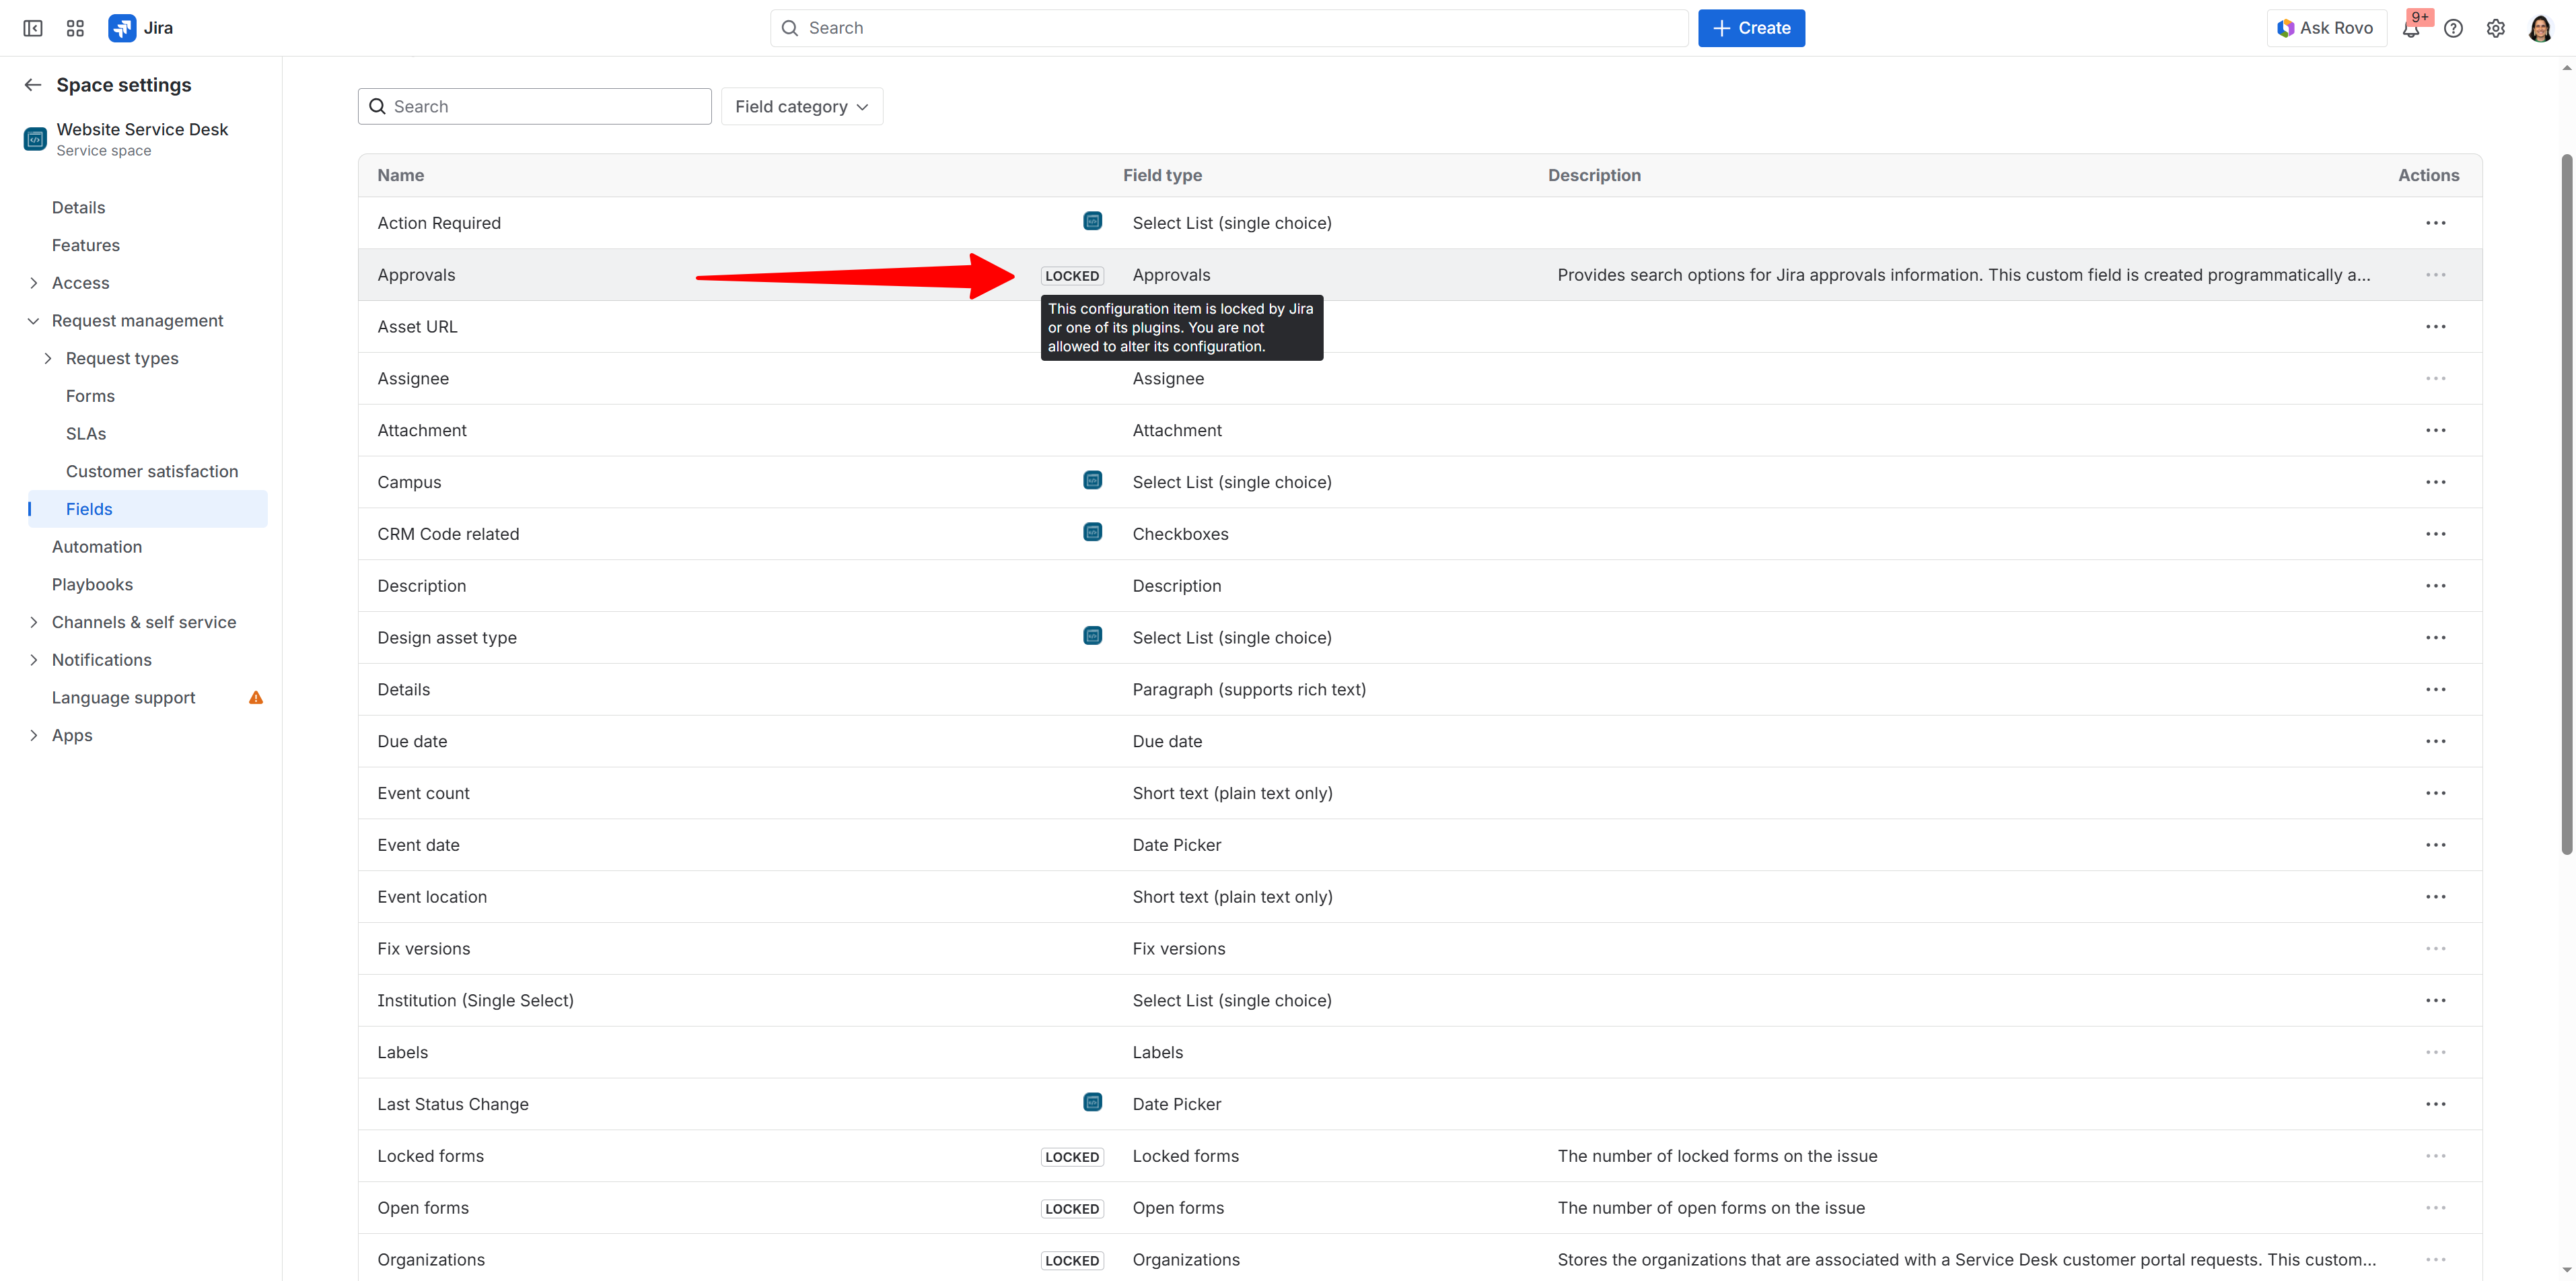The image size is (2576, 1281).
Task: Expand the Access section
Action: 33,283
